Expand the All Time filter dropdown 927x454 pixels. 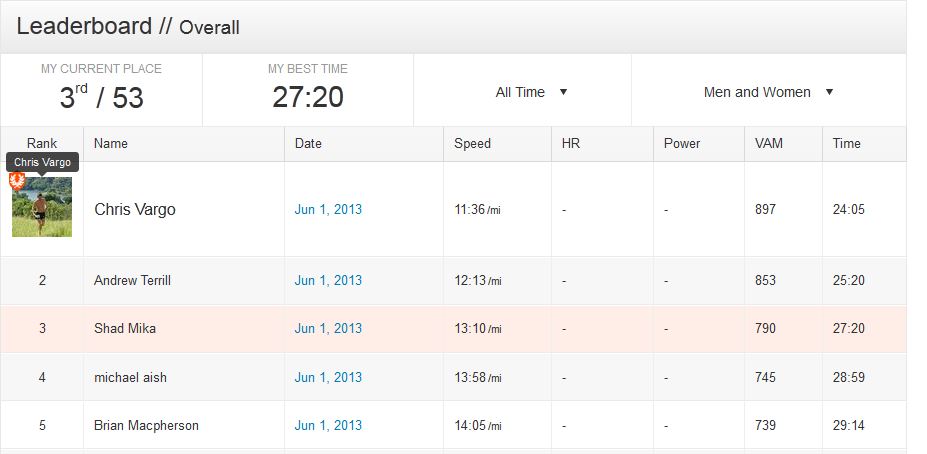531,92
